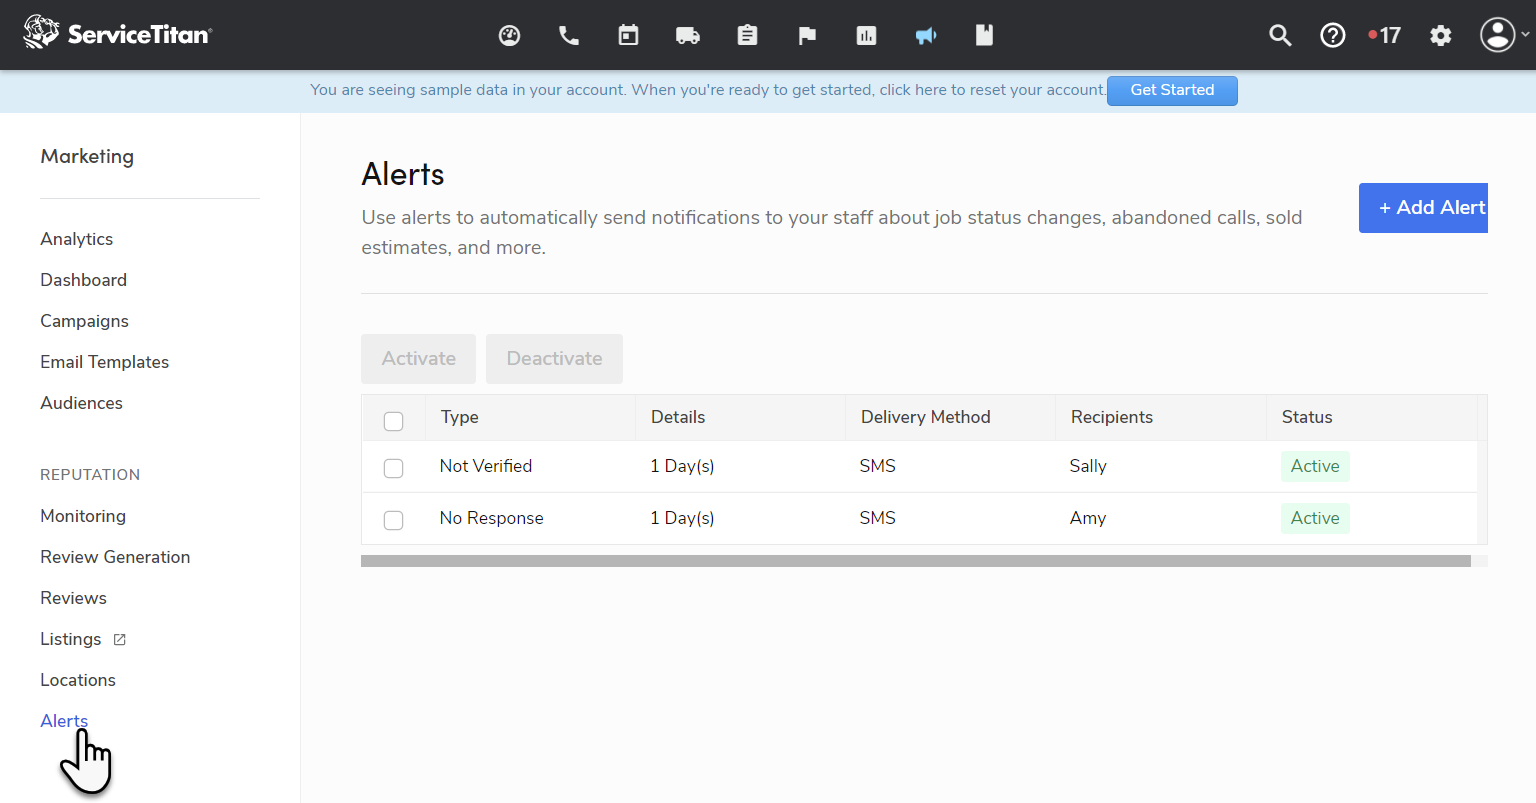Tick the select-all checkbox in table header
Image resolution: width=1536 pixels, height=803 pixels.
point(394,421)
